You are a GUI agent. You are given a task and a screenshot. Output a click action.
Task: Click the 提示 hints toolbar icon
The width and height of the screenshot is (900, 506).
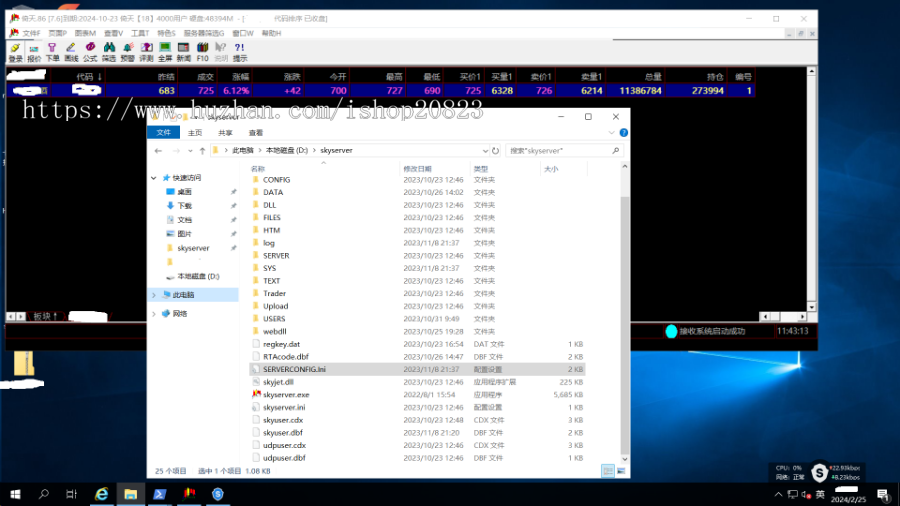(x=240, y=52)
